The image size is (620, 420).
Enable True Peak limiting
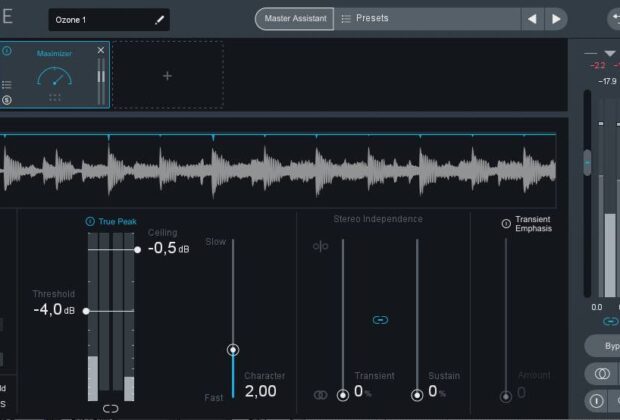click(90, 221)
